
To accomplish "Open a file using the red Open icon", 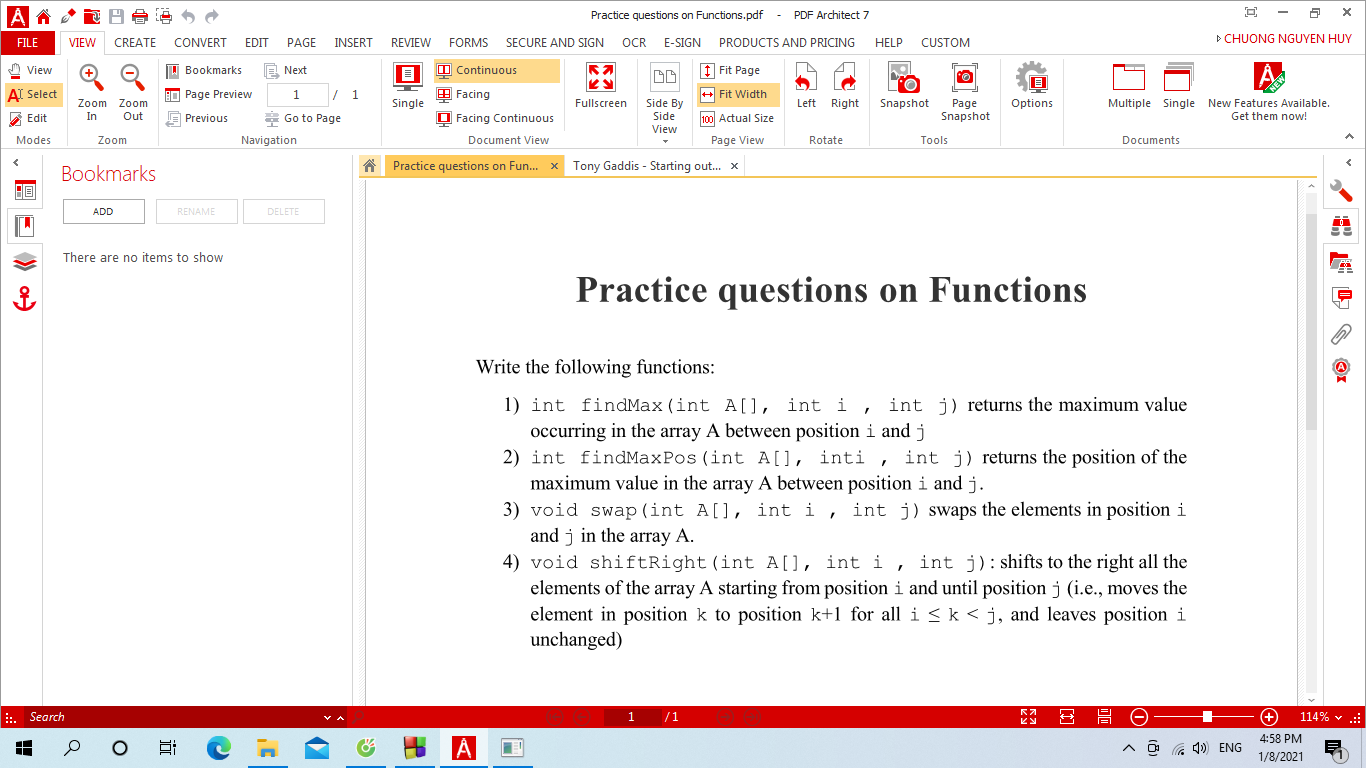I will pos(91,16).
